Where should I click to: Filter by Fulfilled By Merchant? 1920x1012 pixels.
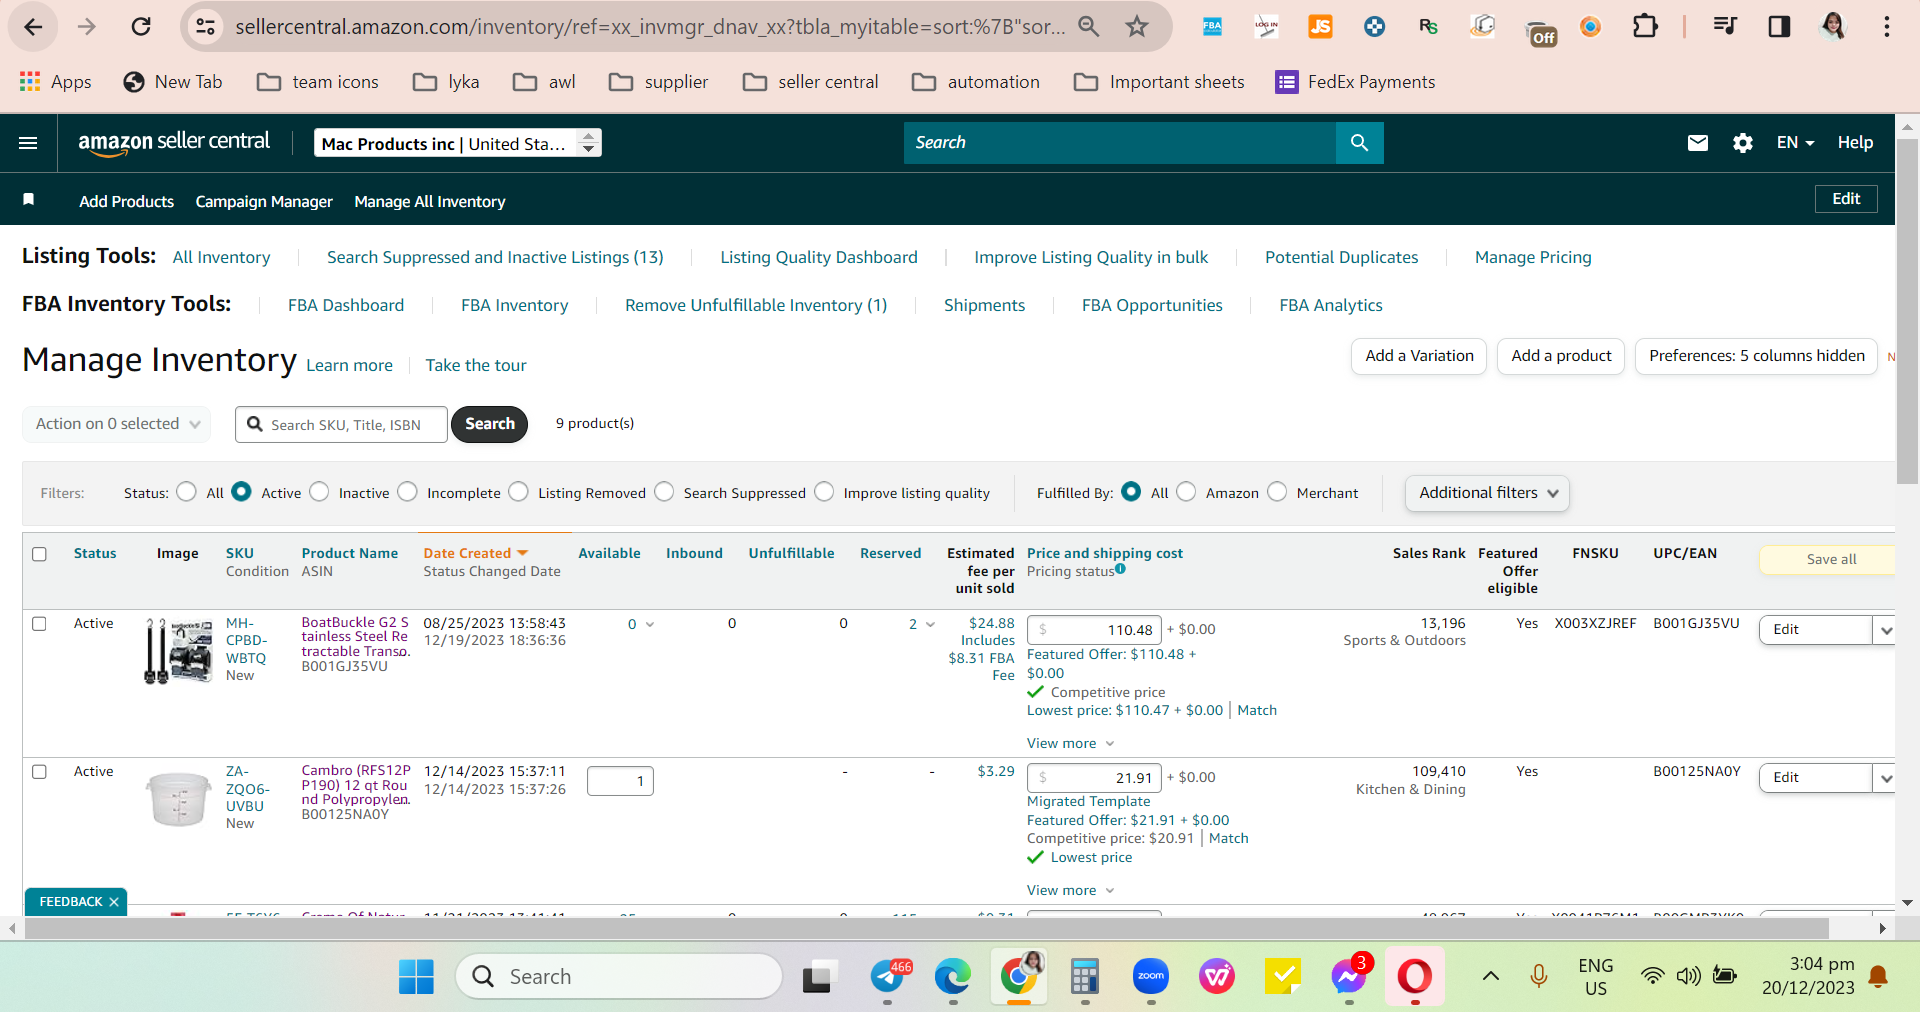1277,492
